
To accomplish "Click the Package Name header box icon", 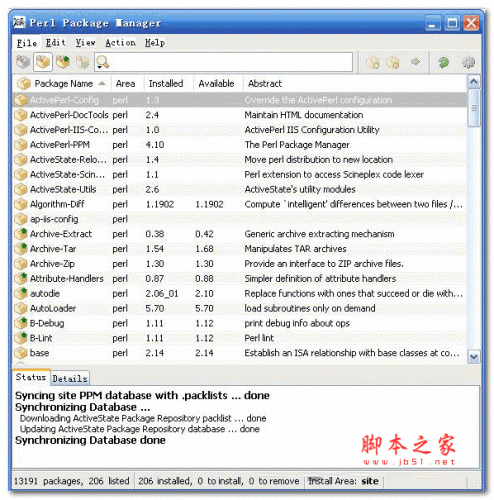I will pos(24,83).
